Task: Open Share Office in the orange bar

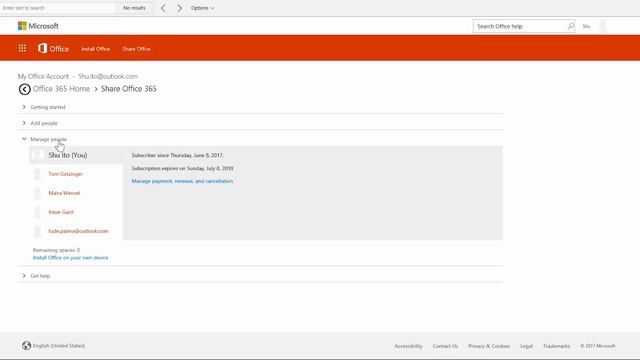Action: tap(136, 49)
